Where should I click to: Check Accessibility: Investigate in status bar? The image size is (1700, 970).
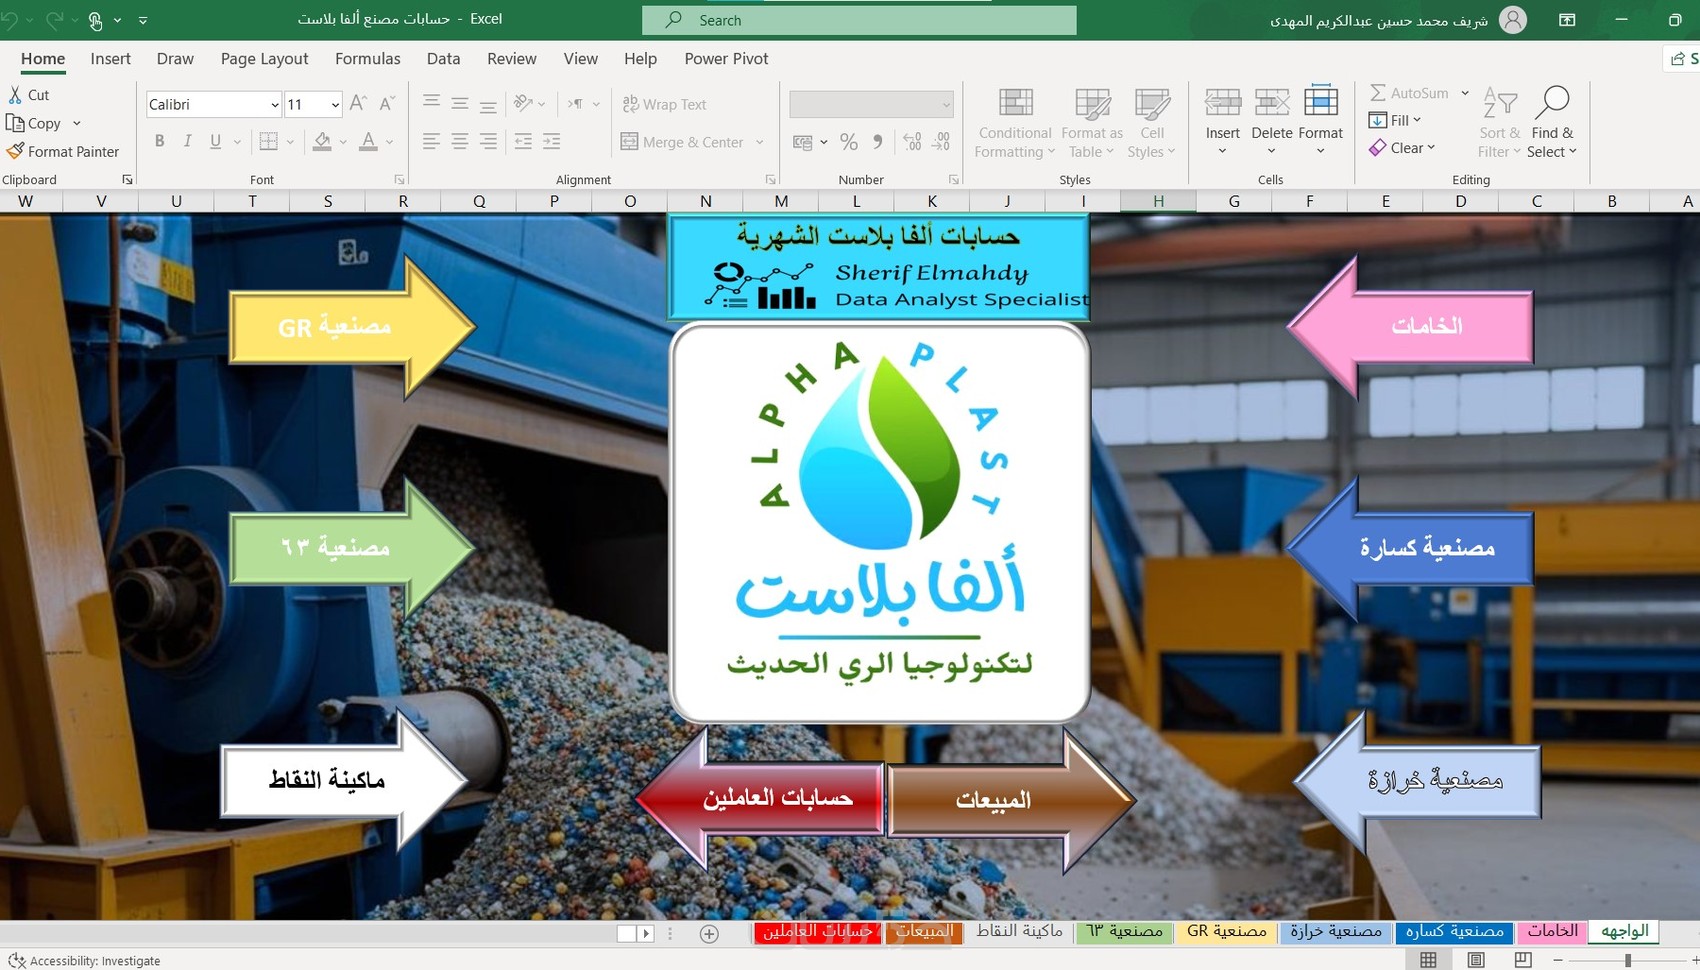click(x=86, y=961)
